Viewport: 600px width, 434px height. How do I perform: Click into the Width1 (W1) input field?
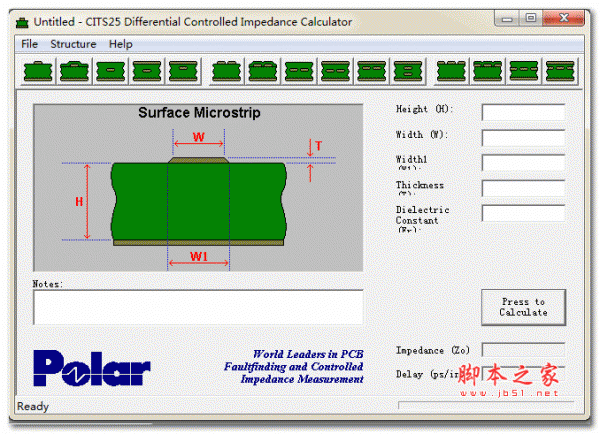tap(523, 163)
